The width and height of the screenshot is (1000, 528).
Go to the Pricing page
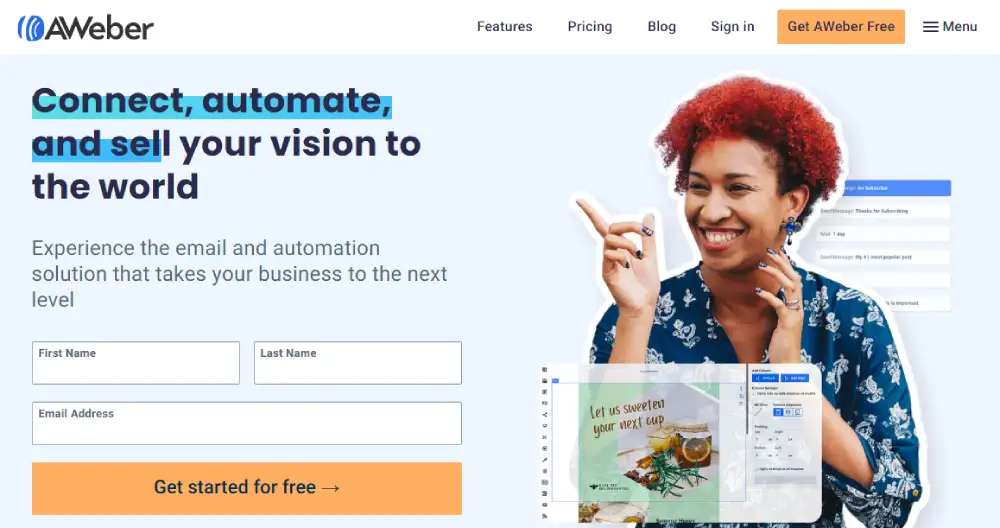pyautogui.click(x=590, y=27)
